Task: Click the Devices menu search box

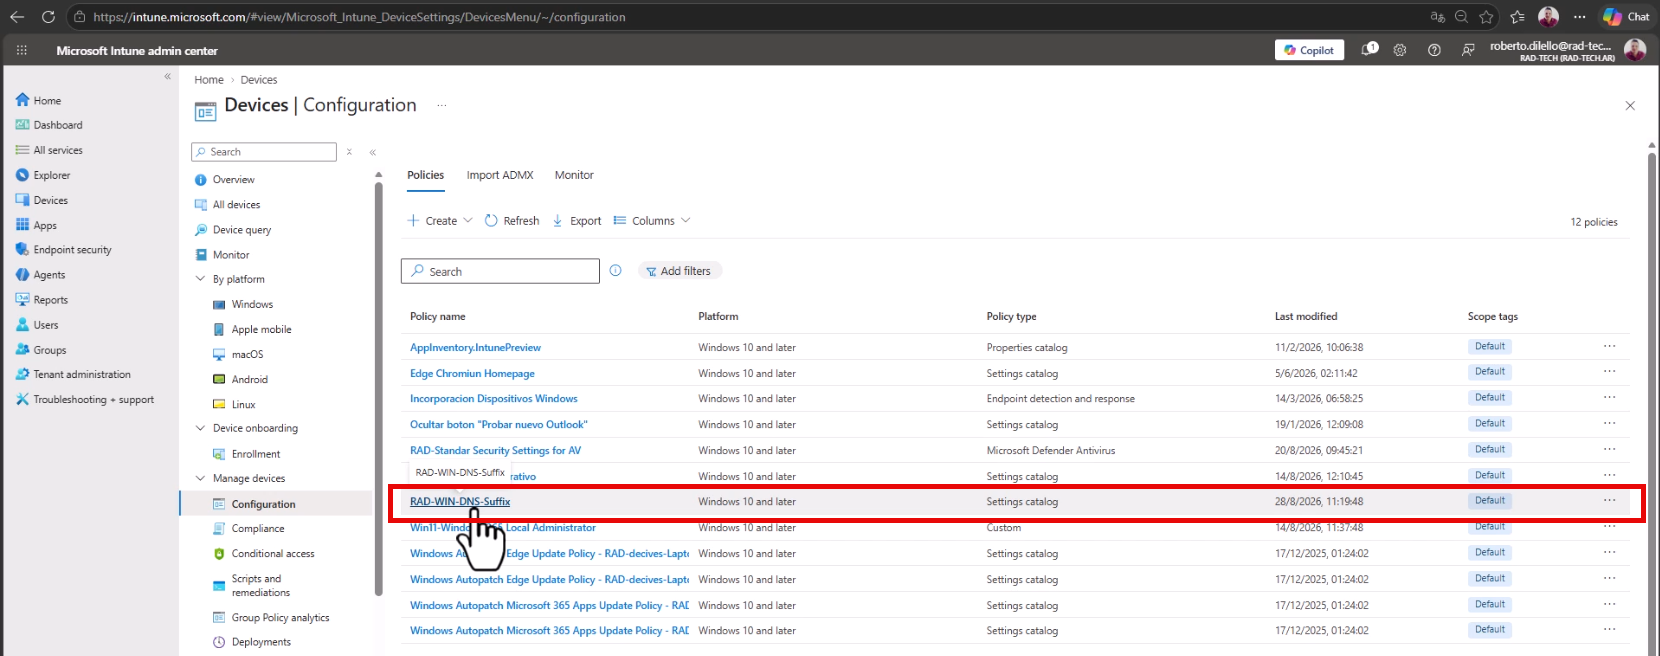Action: coord(264,152)
